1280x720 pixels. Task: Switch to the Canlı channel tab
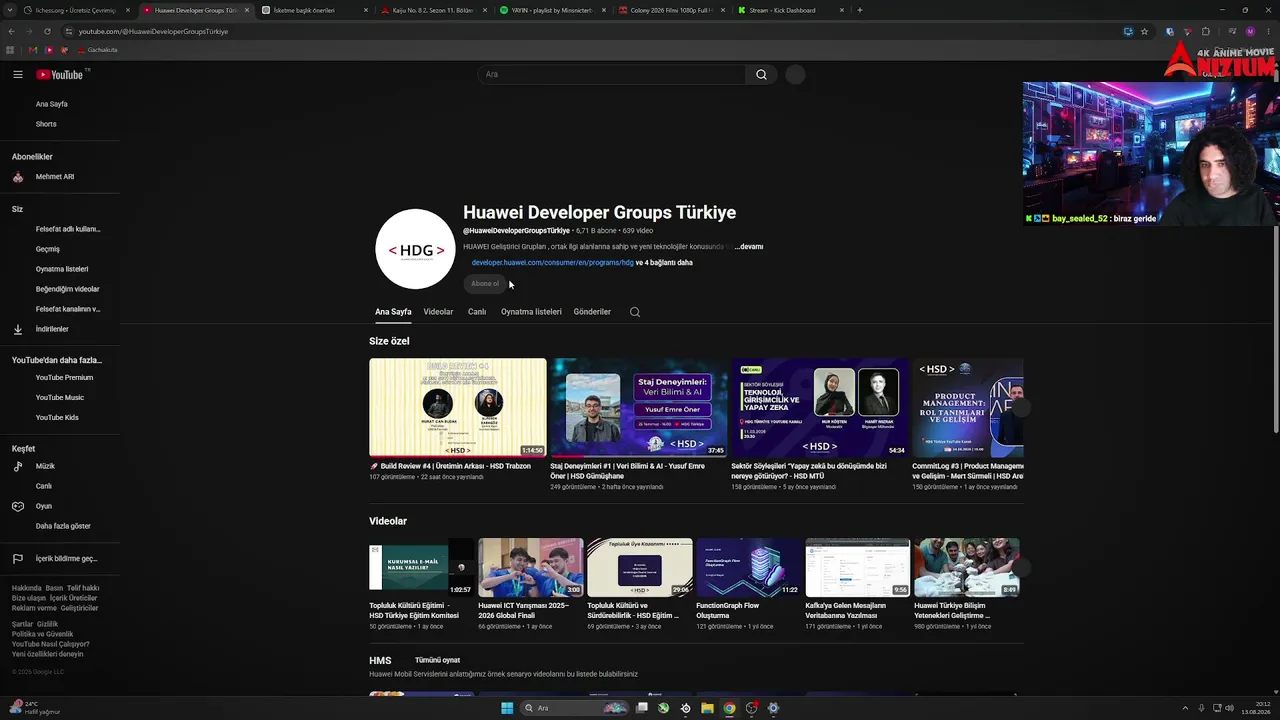coord(477,312)
